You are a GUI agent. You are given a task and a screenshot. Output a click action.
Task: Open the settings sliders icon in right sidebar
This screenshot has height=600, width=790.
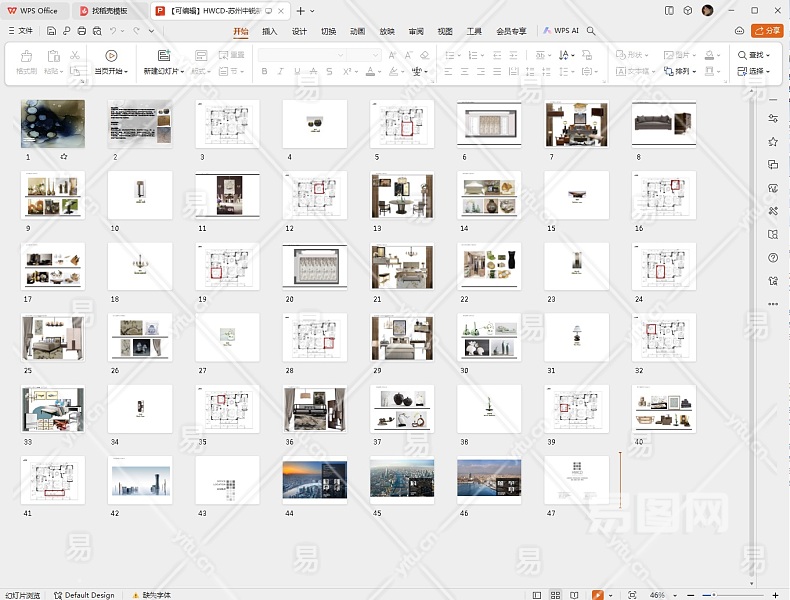773,119
